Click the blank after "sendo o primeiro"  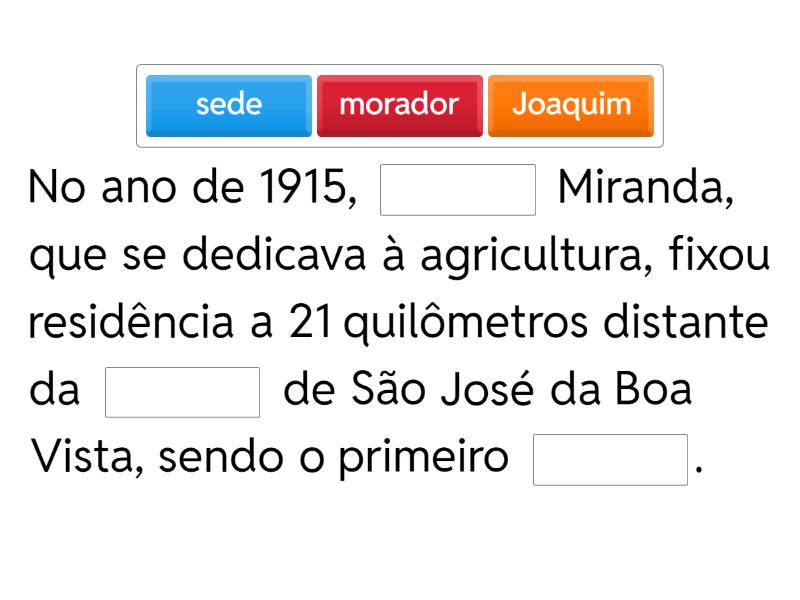(x=610, y=459)
